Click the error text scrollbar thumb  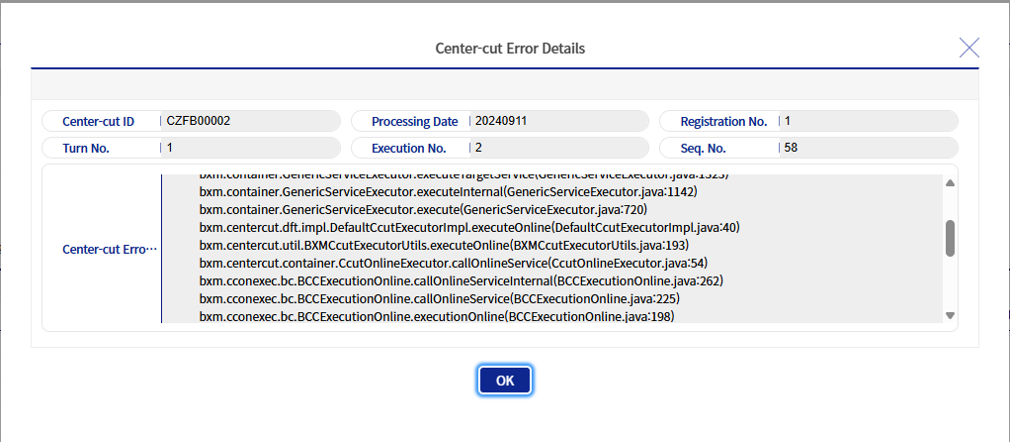950,238
